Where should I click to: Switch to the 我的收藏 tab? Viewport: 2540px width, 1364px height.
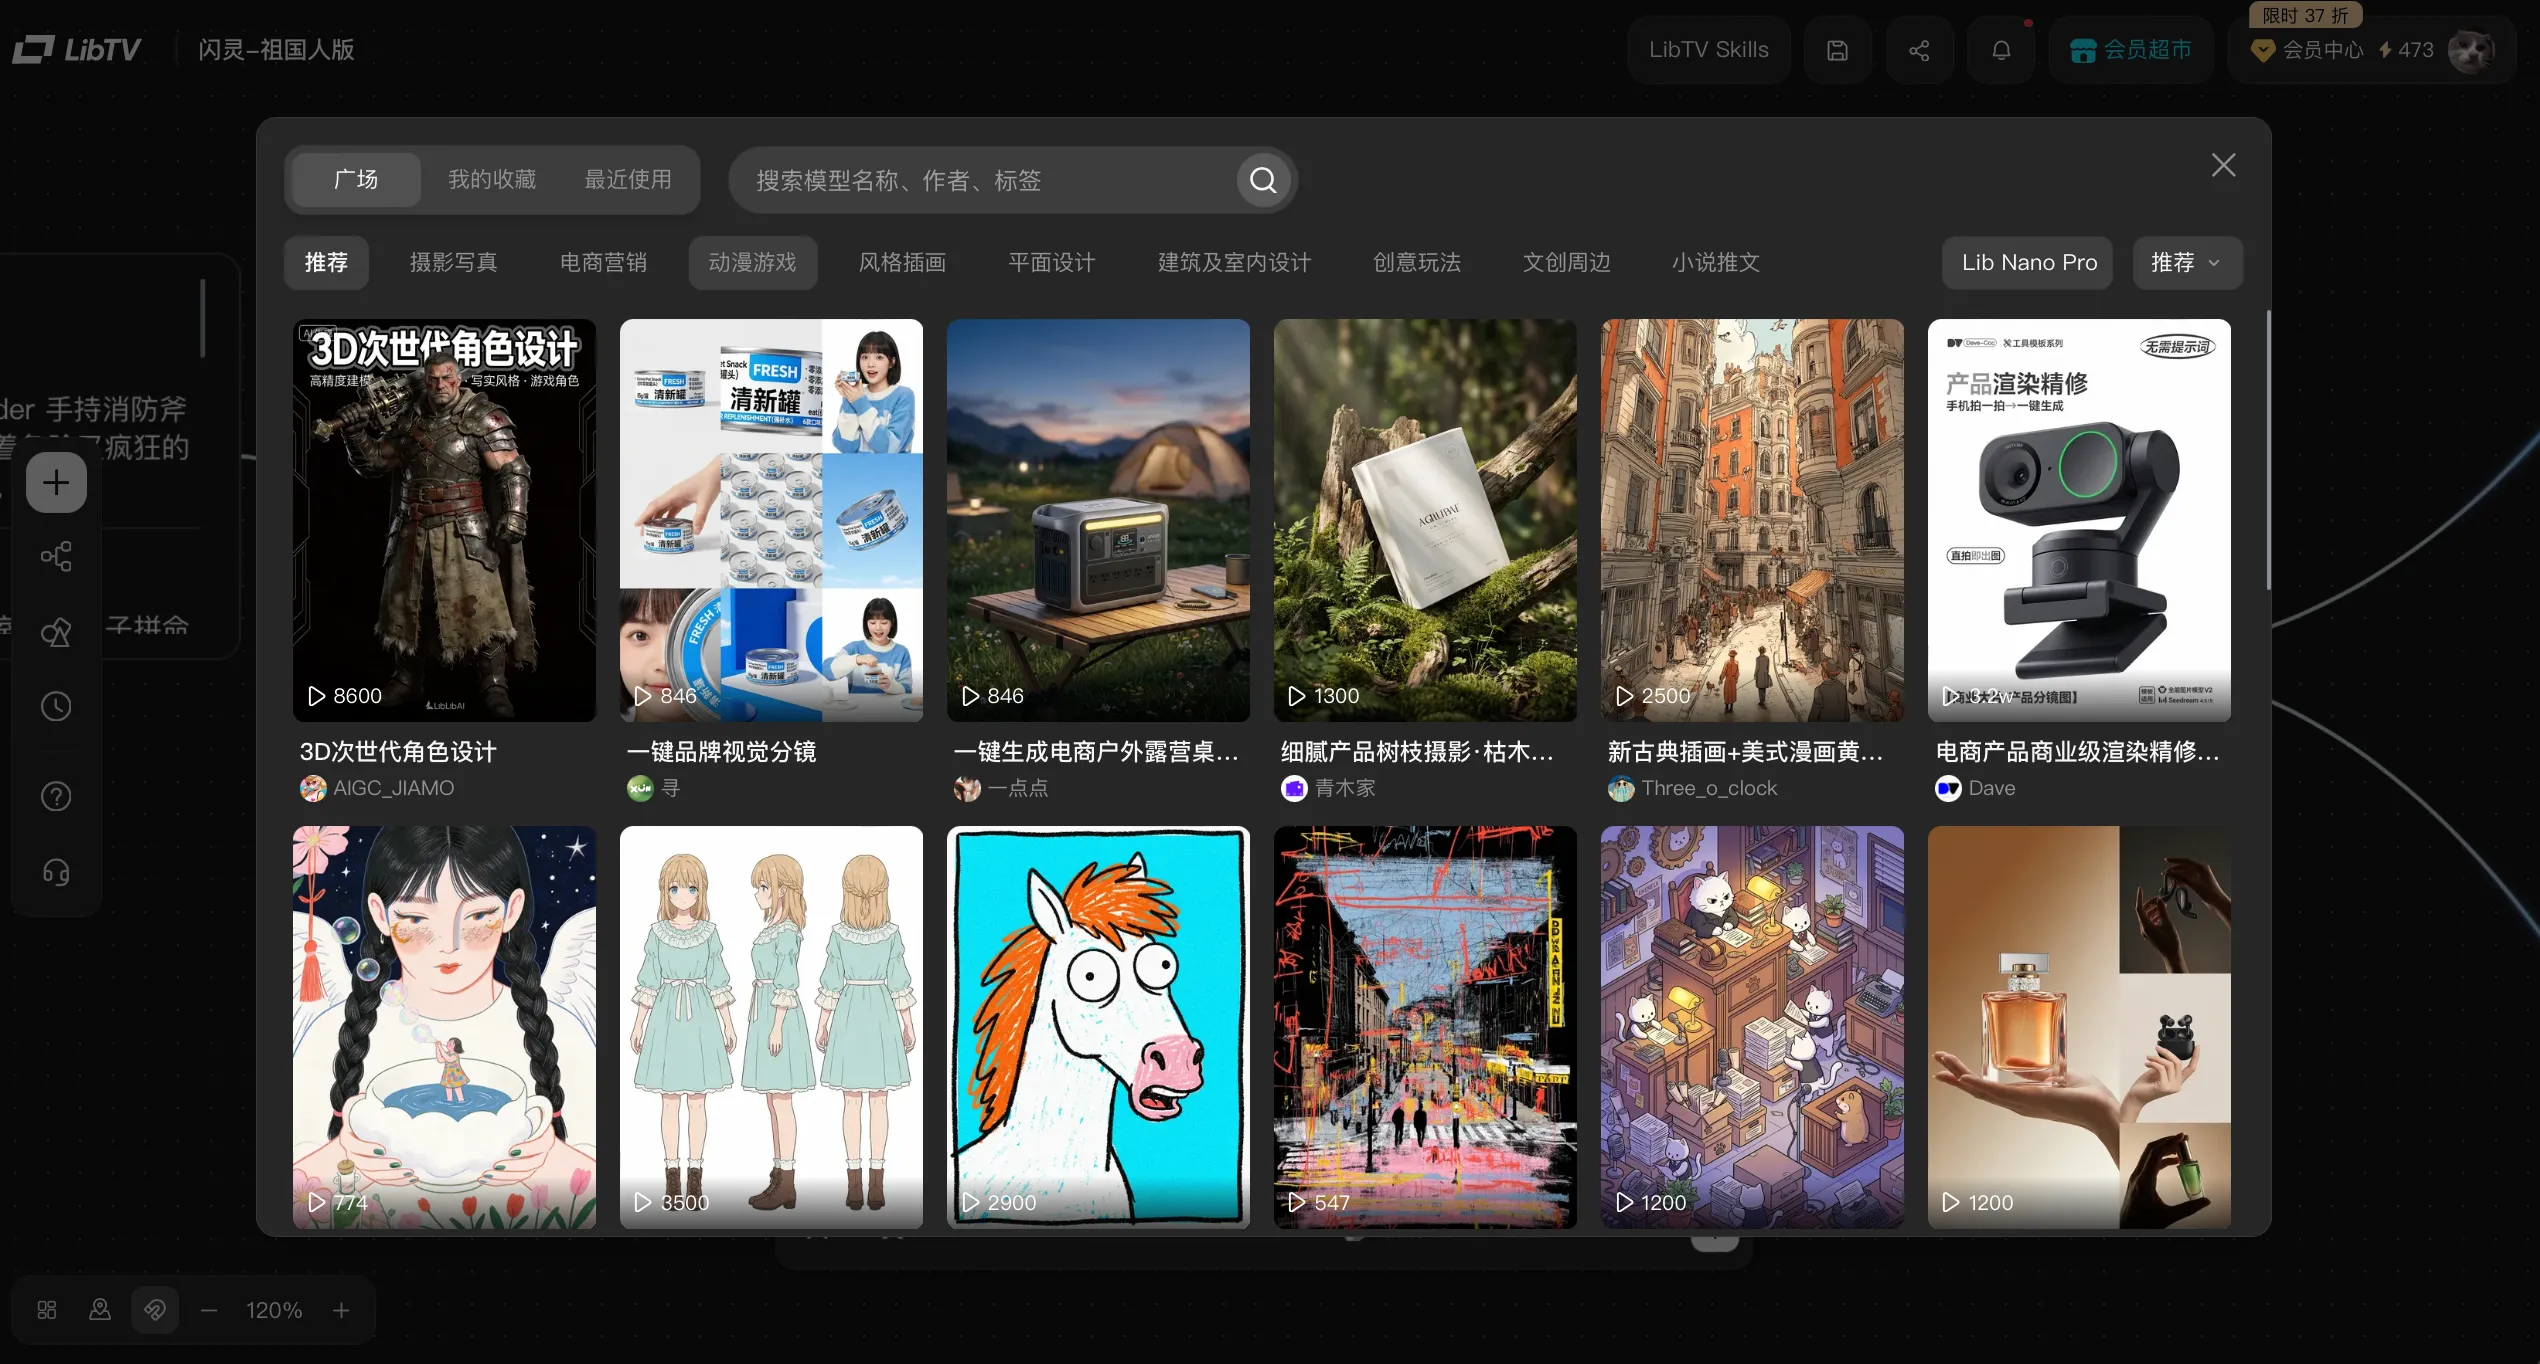[x=492, y=180]
